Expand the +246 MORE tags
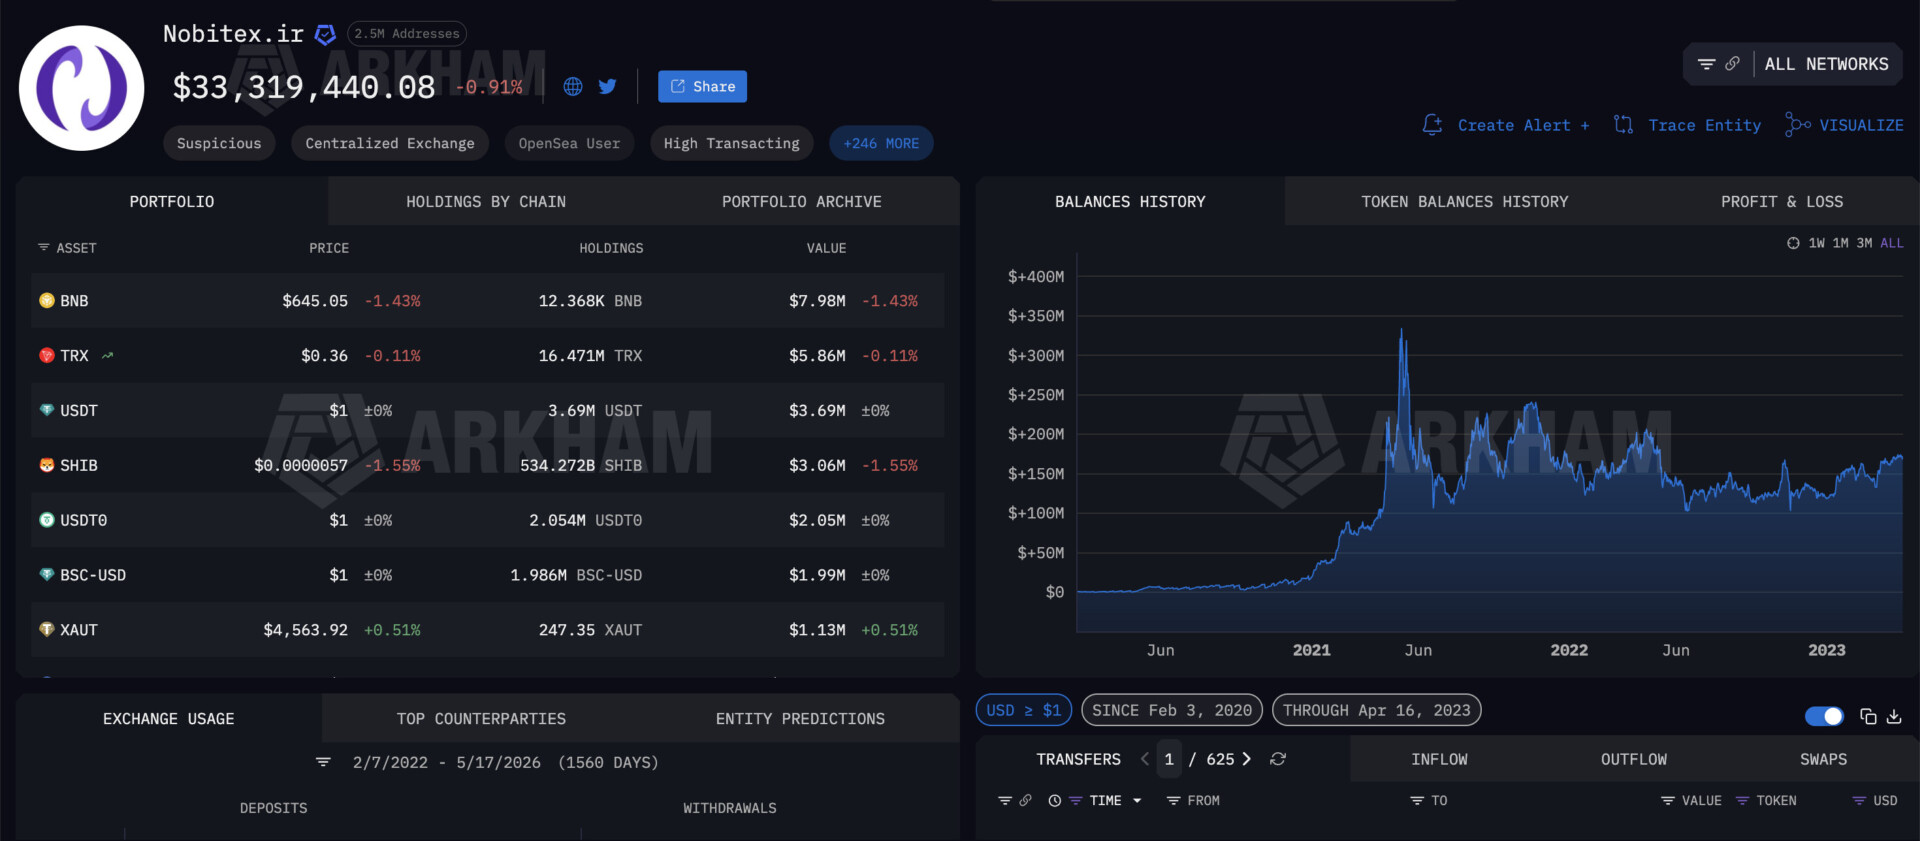 coord(881,143)
